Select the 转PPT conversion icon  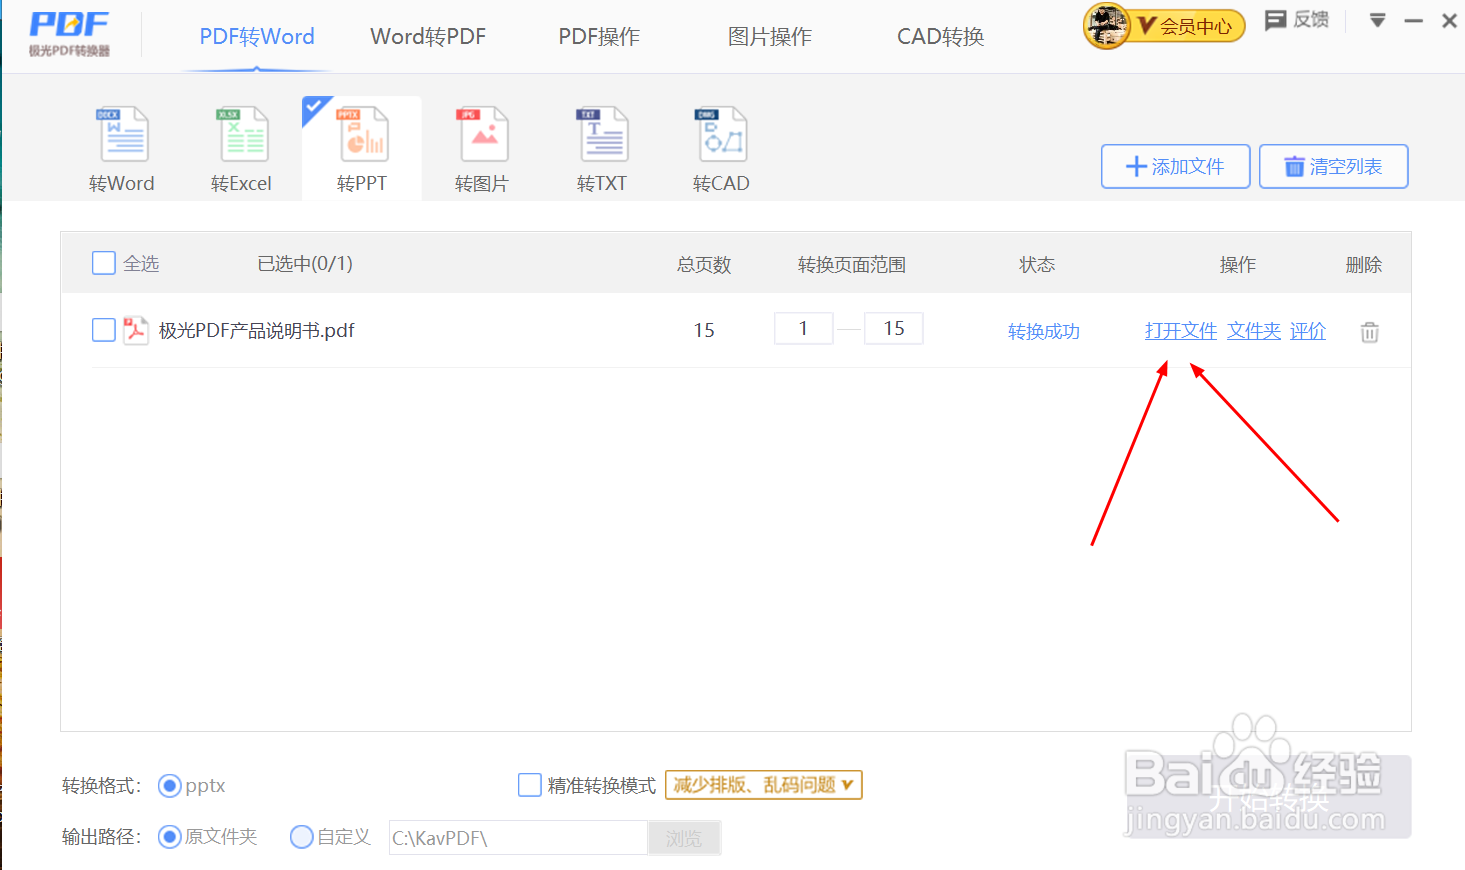pos(362,149)
